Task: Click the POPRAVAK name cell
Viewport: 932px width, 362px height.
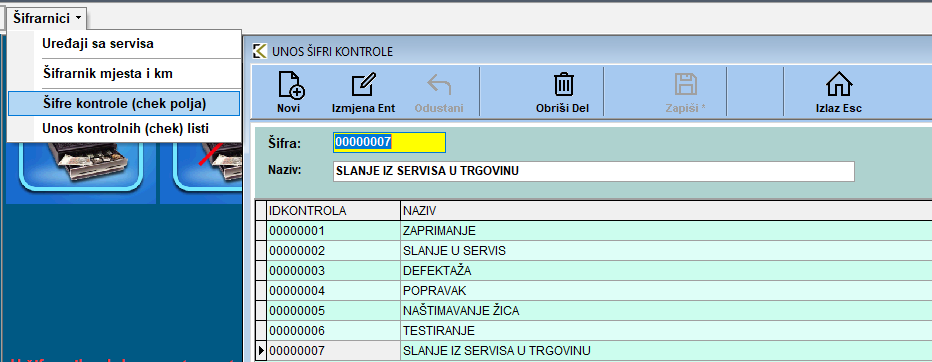Action: point(666,291)
